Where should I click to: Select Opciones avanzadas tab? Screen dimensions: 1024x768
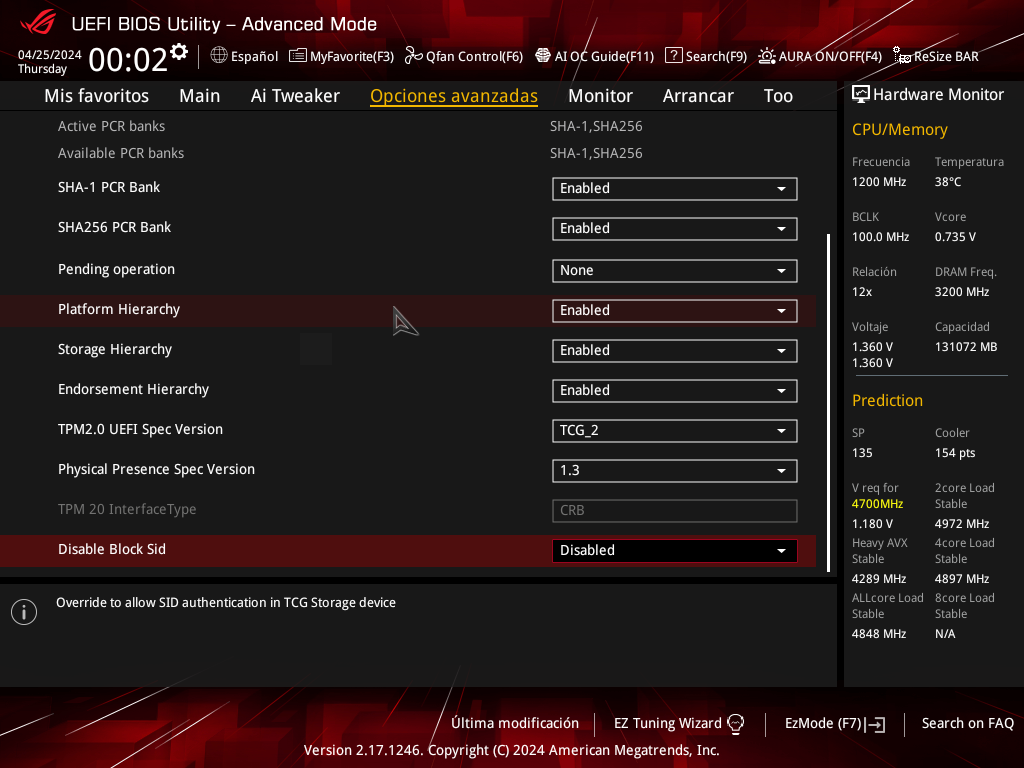(454, 95)
